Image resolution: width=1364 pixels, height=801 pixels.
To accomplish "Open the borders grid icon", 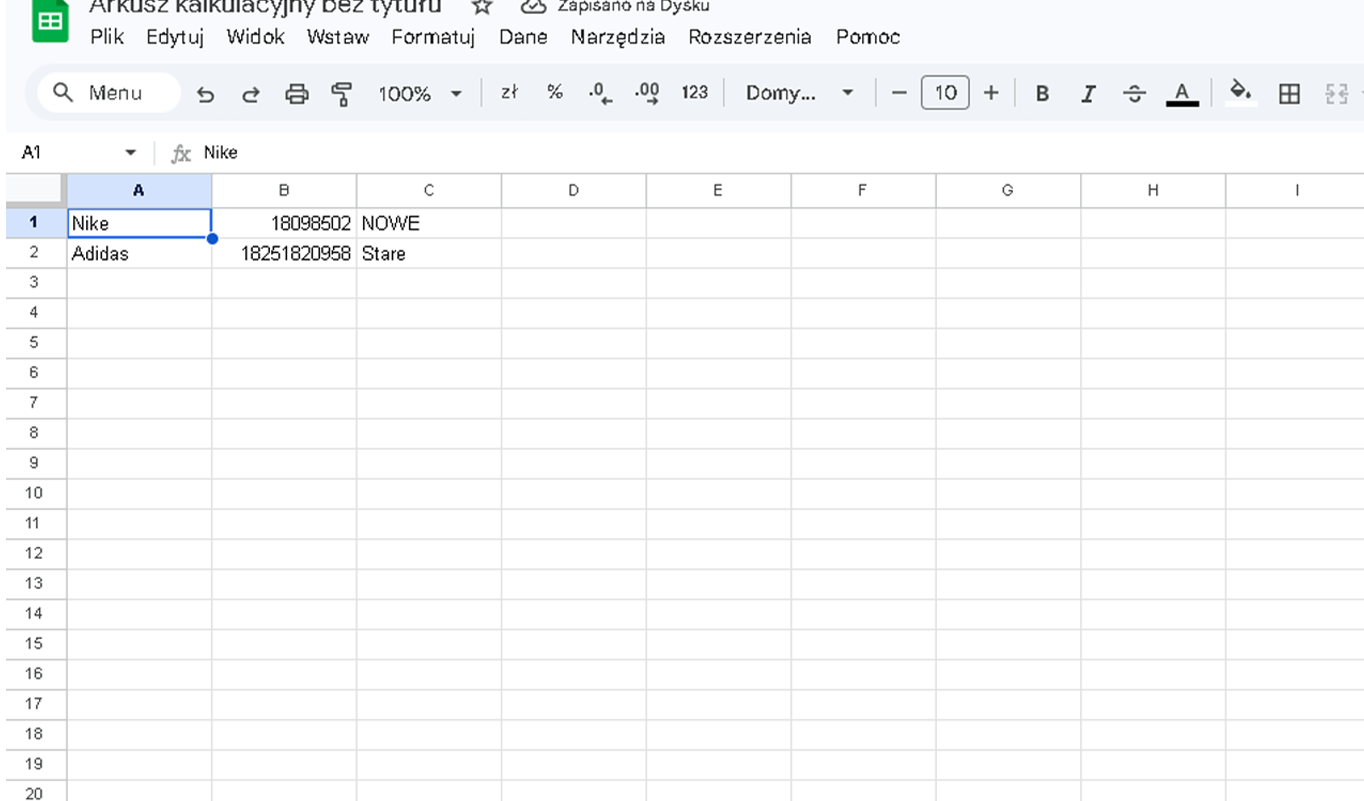I will tap(1290, 93).
